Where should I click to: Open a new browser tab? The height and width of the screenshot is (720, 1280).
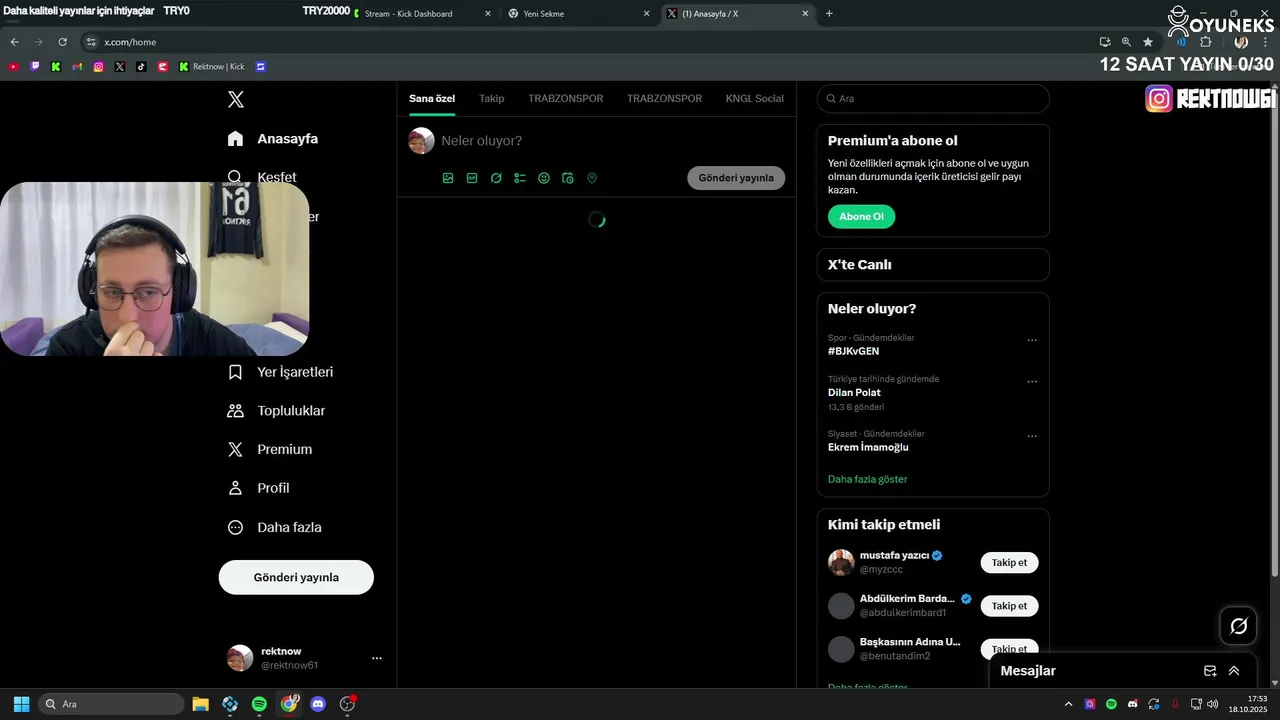tap(829, 14)
